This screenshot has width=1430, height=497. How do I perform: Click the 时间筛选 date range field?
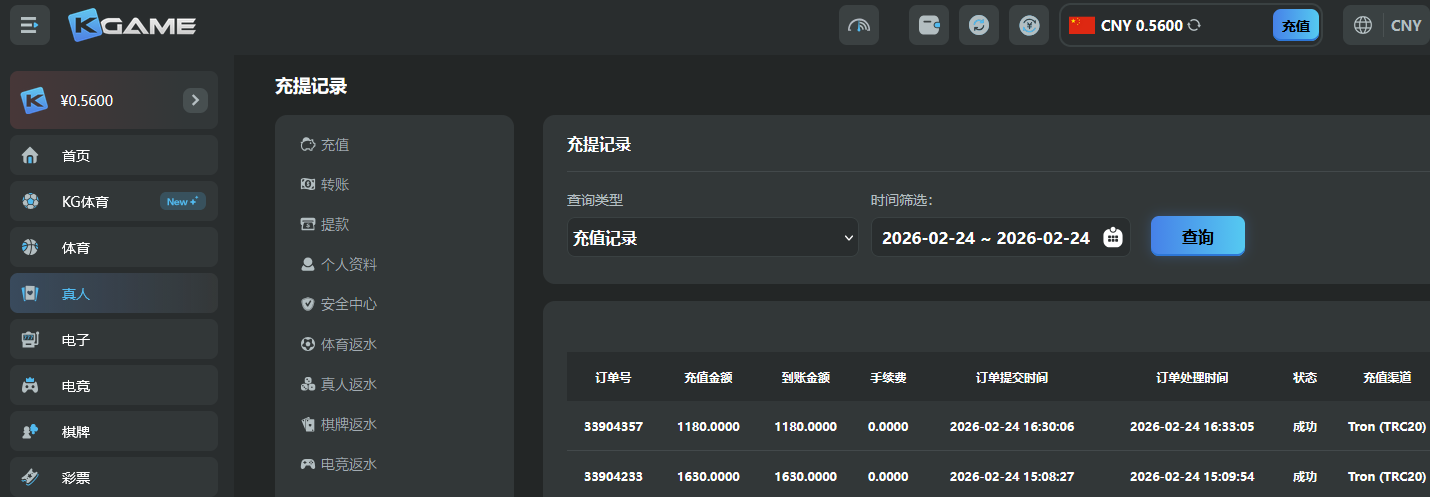click(985, 238)
